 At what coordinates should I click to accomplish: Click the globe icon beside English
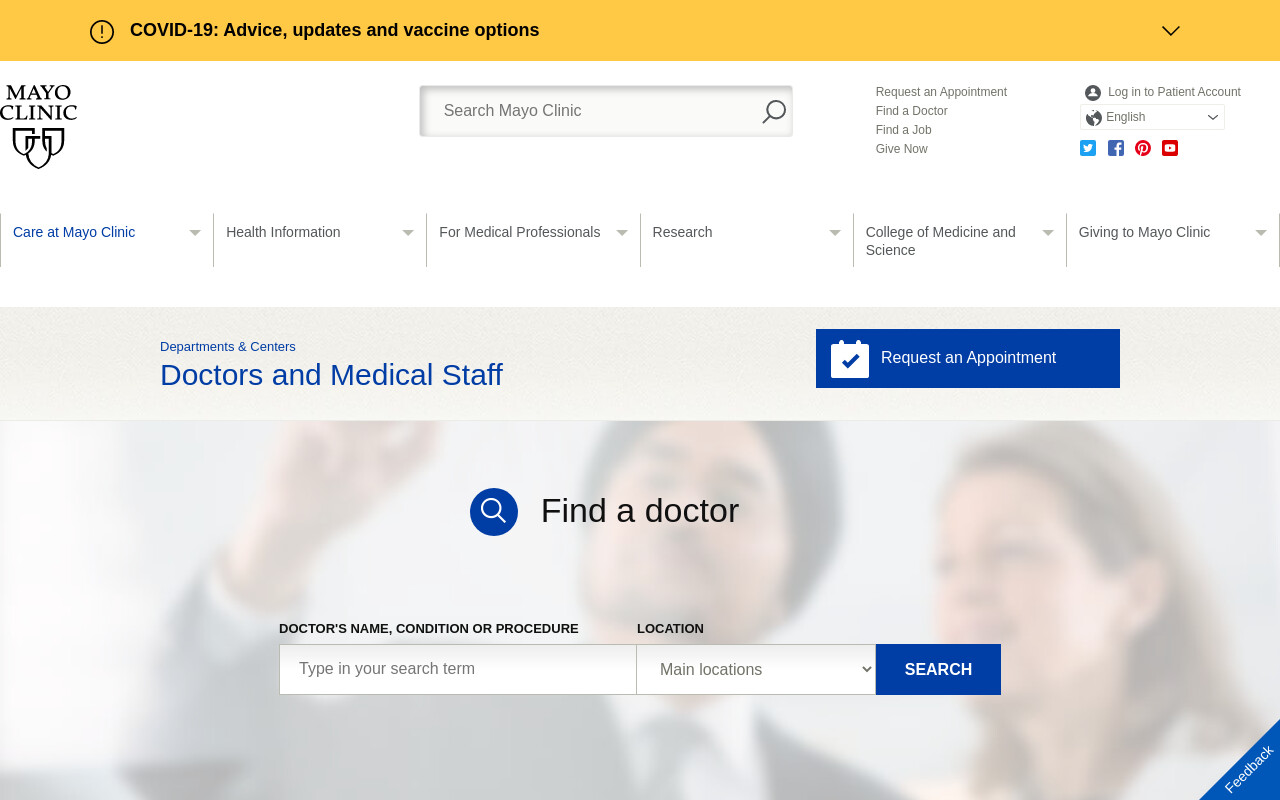pos(1094,118)
